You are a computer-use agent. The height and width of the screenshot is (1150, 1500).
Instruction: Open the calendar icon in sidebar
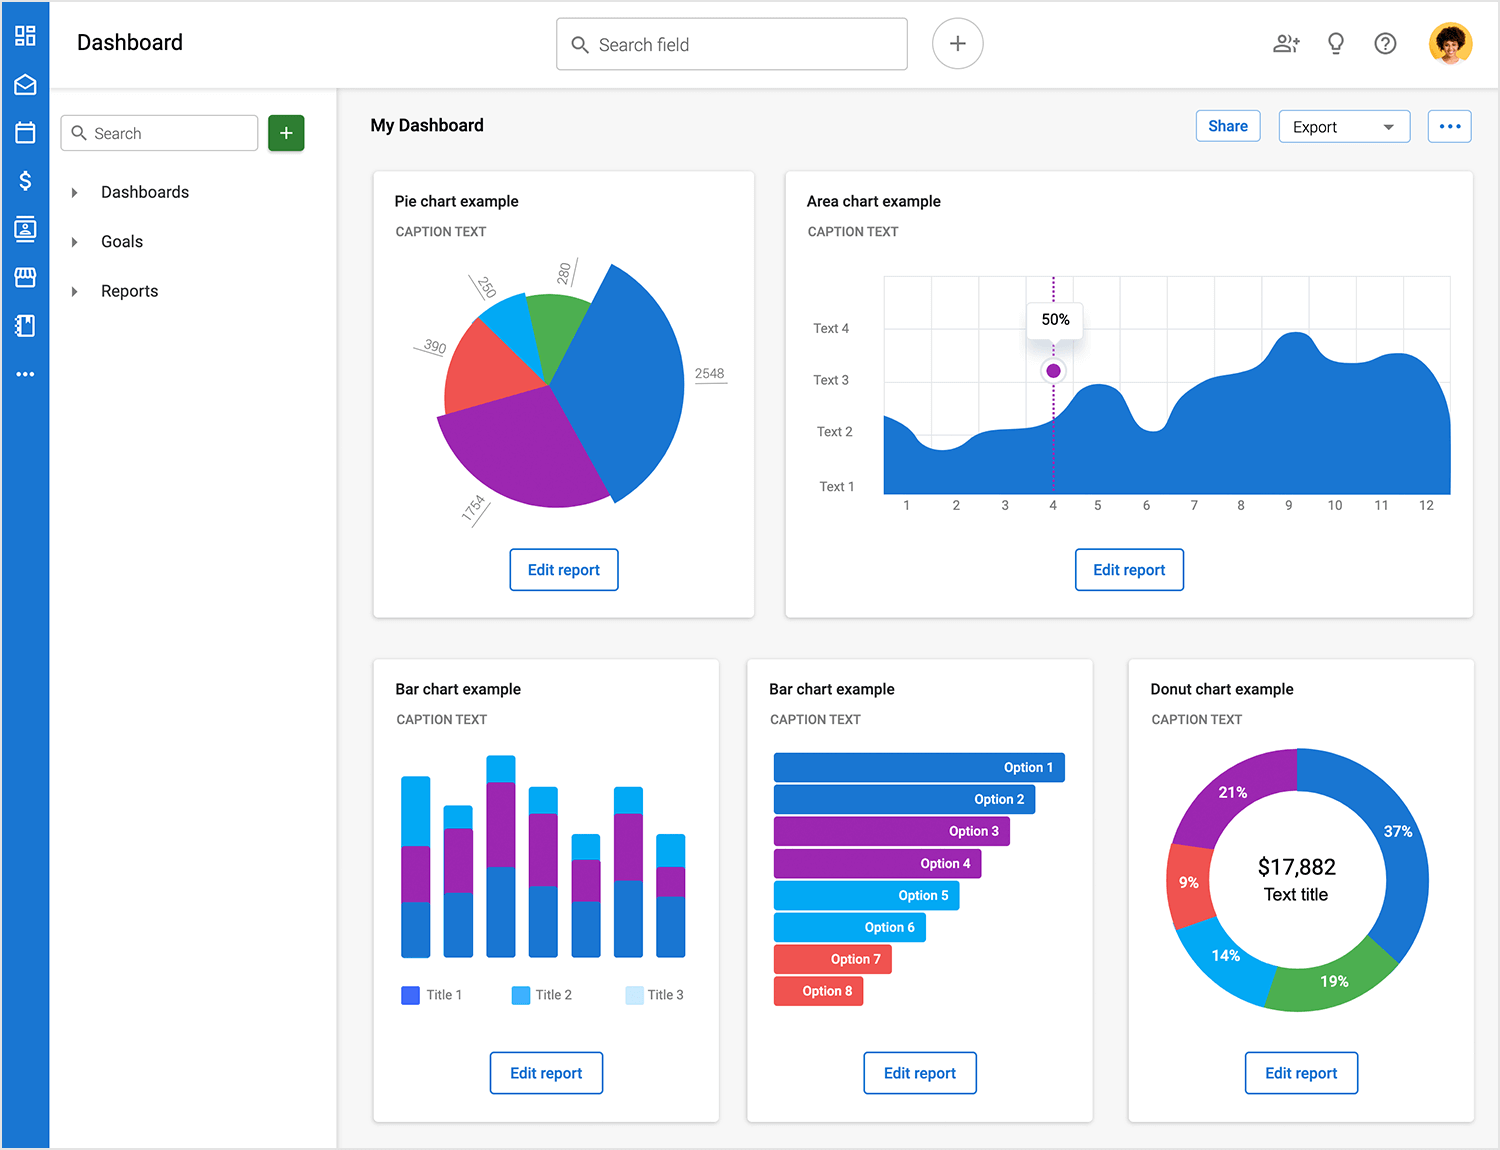25,132
